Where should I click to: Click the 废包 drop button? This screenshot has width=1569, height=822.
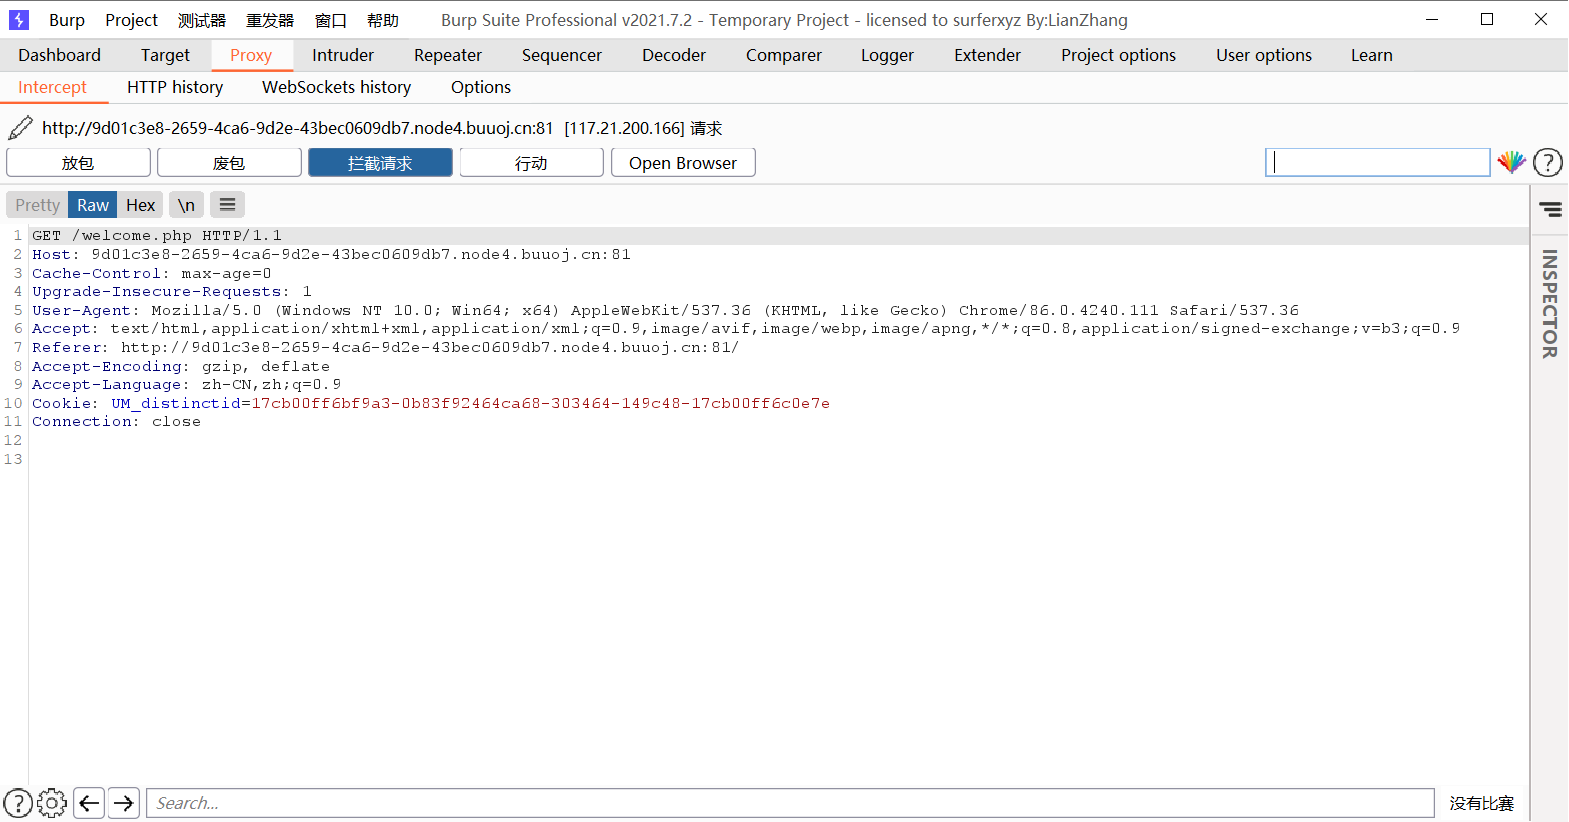(x=229, y=163)
